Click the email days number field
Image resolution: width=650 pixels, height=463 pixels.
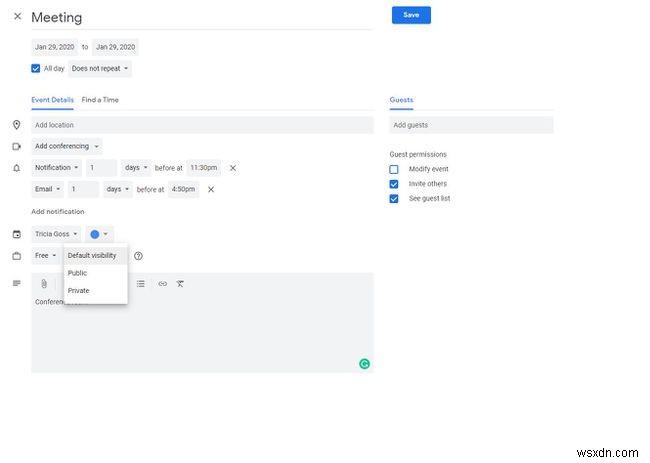pos(83,189)
